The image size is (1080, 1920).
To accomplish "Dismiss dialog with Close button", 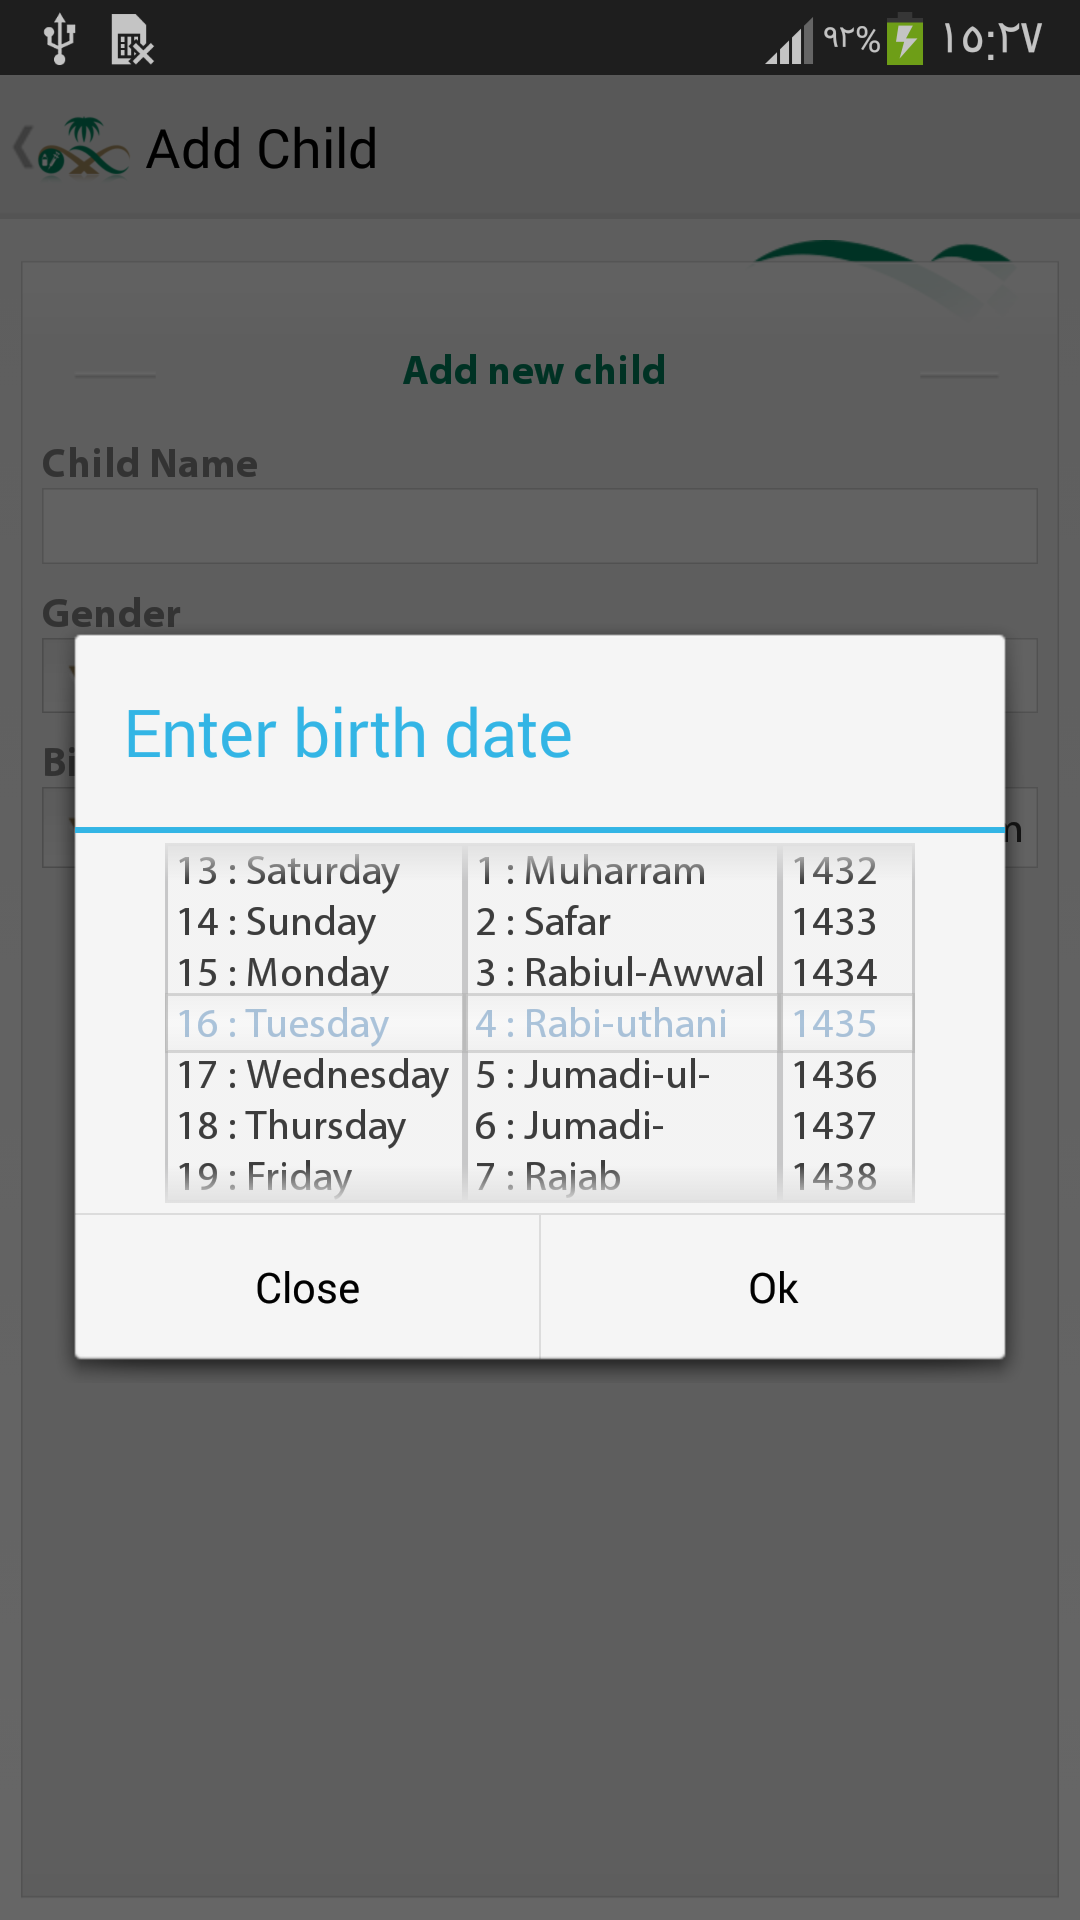I will point(308,1288).
